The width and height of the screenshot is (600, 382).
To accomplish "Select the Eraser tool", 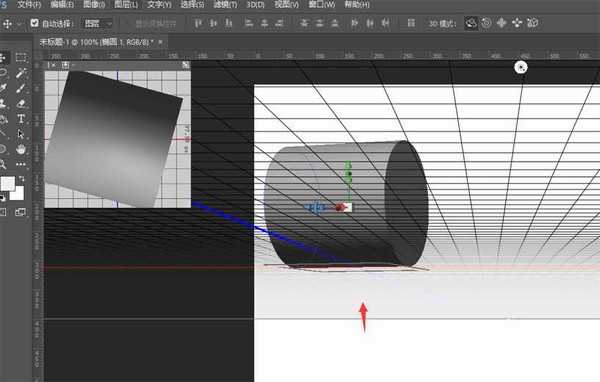I will (x=21, y=103).
